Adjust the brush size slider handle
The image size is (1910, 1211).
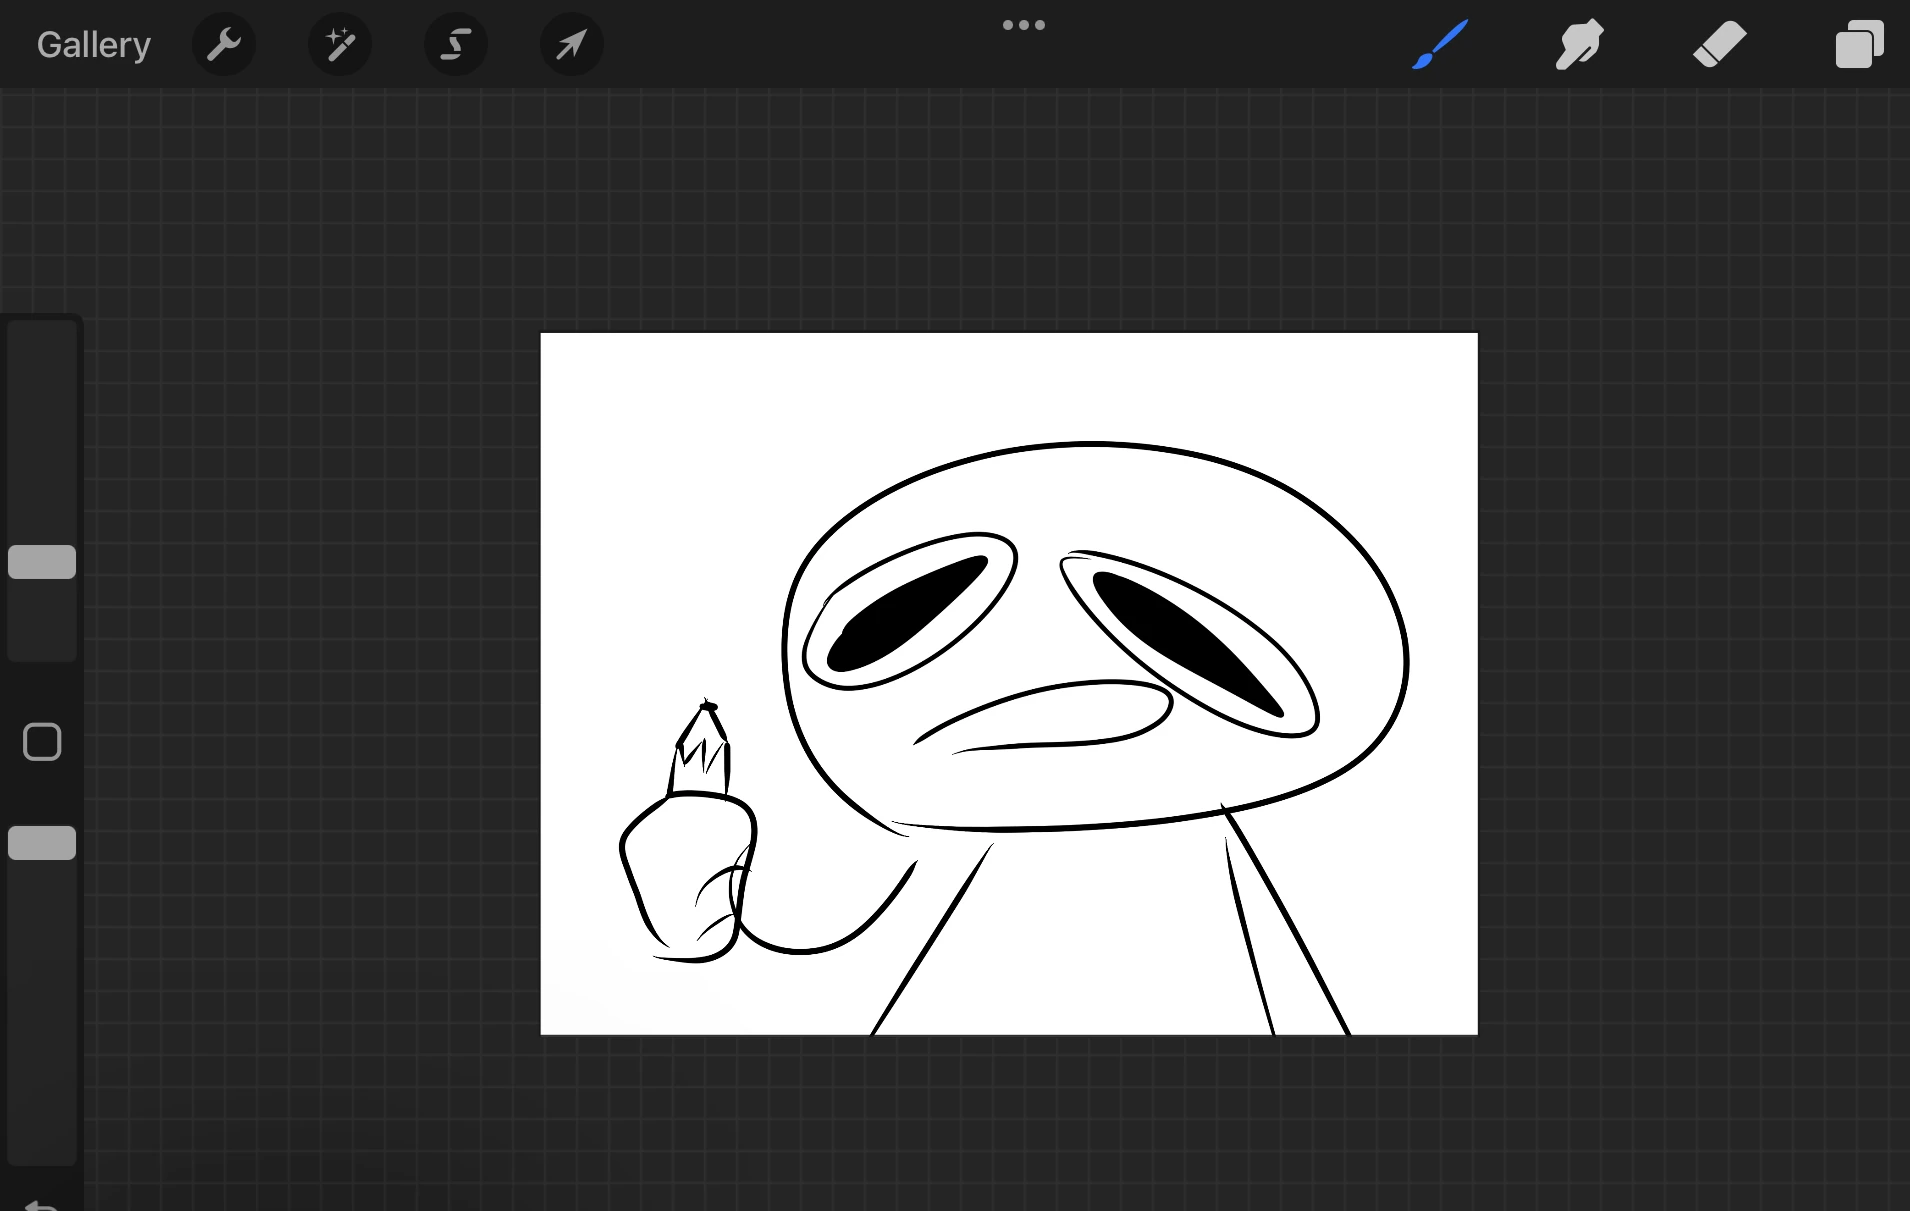pyautogui.click(x=41, y=561)
